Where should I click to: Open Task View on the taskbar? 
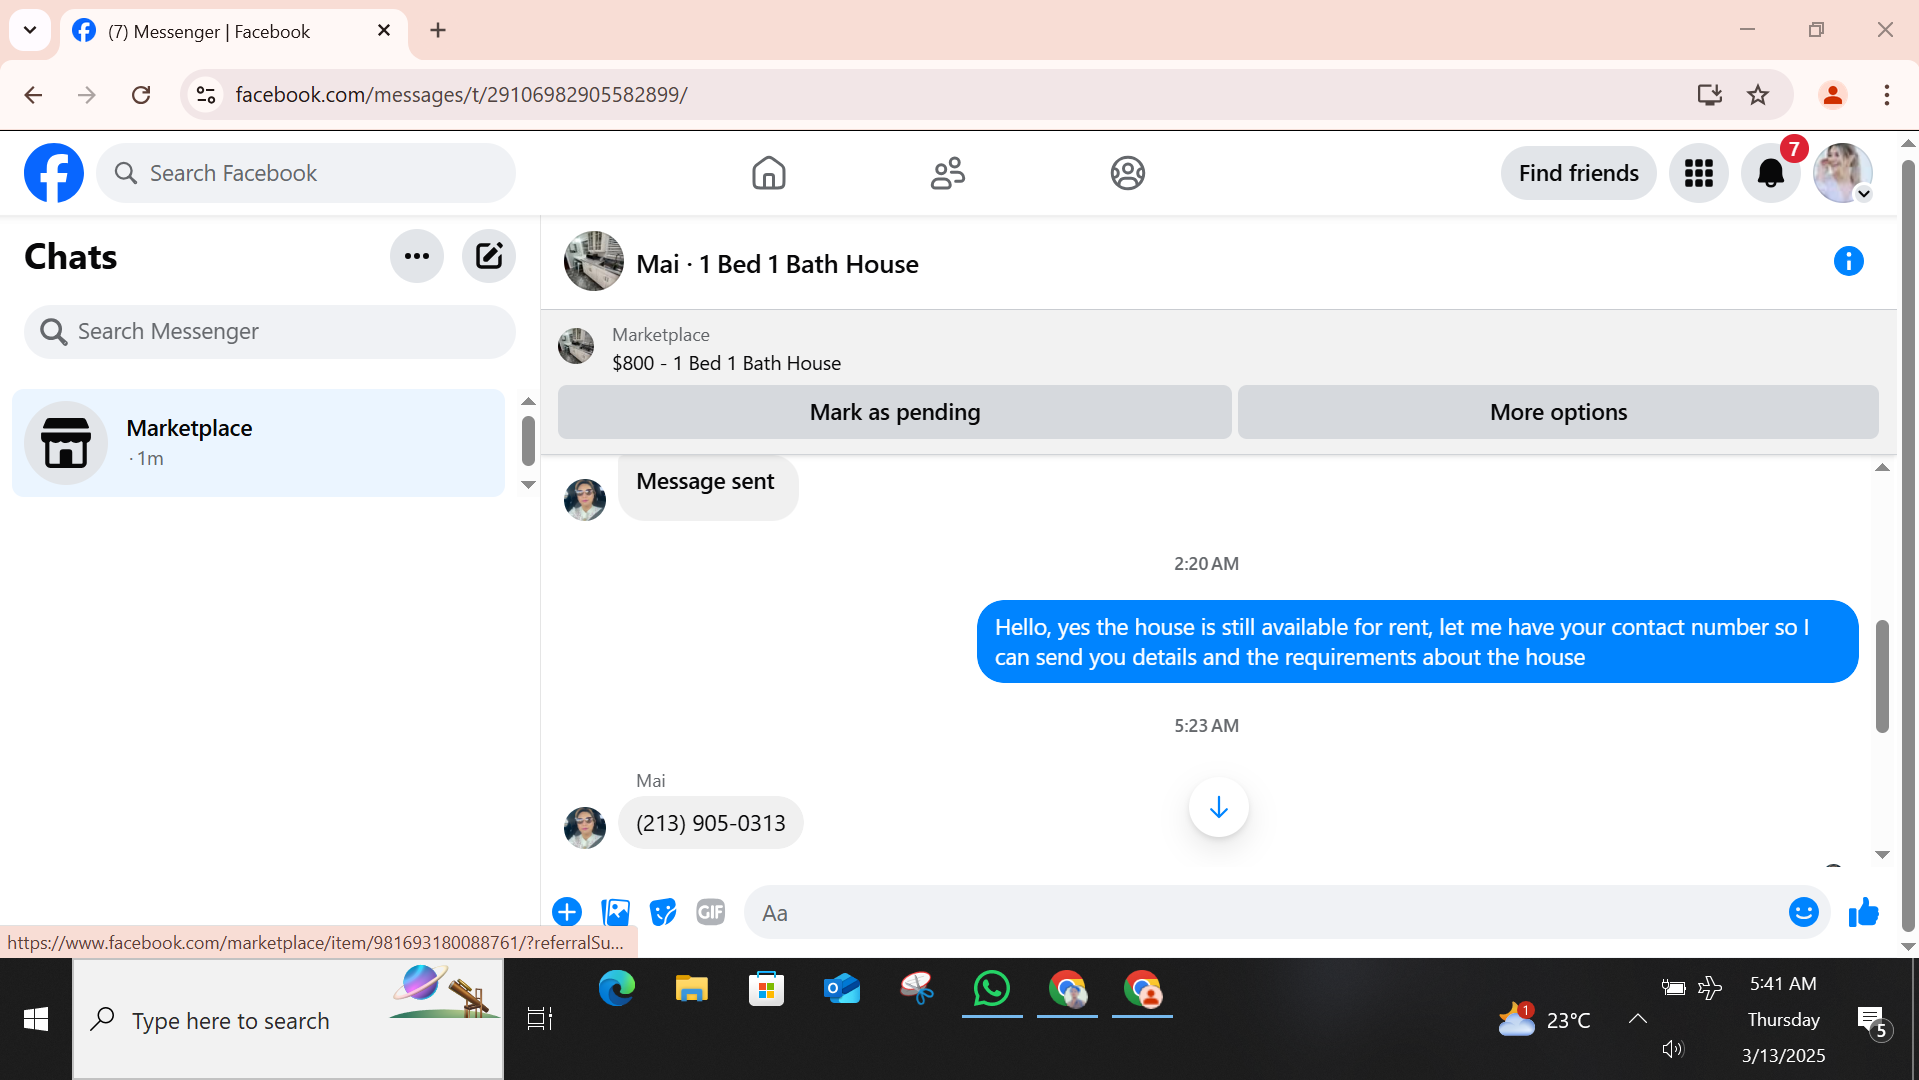pyautogui.click(x=540, y=1019)
